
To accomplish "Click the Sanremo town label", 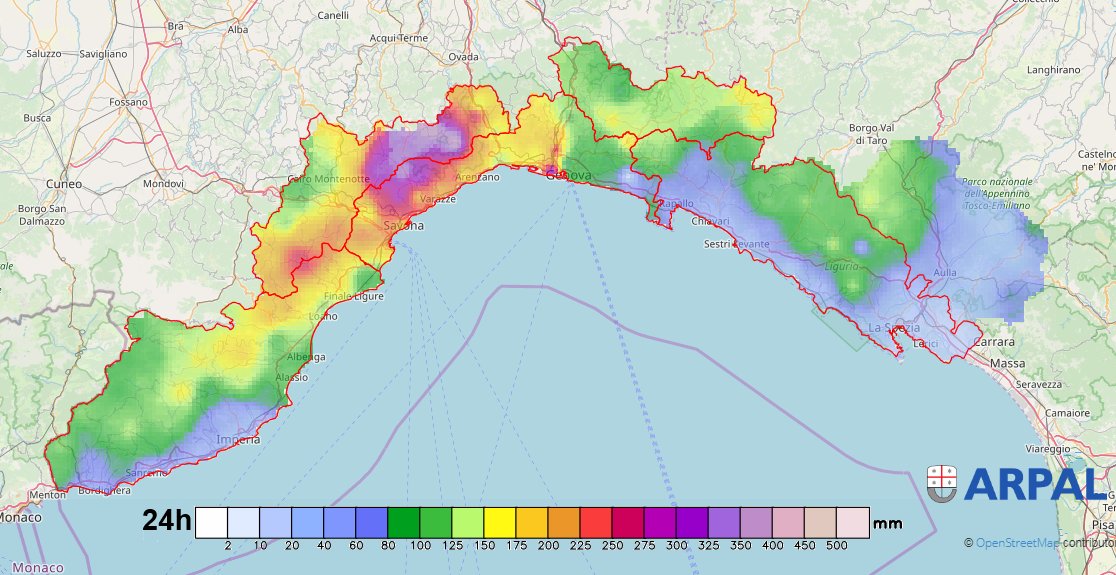I will click(146, 473).
